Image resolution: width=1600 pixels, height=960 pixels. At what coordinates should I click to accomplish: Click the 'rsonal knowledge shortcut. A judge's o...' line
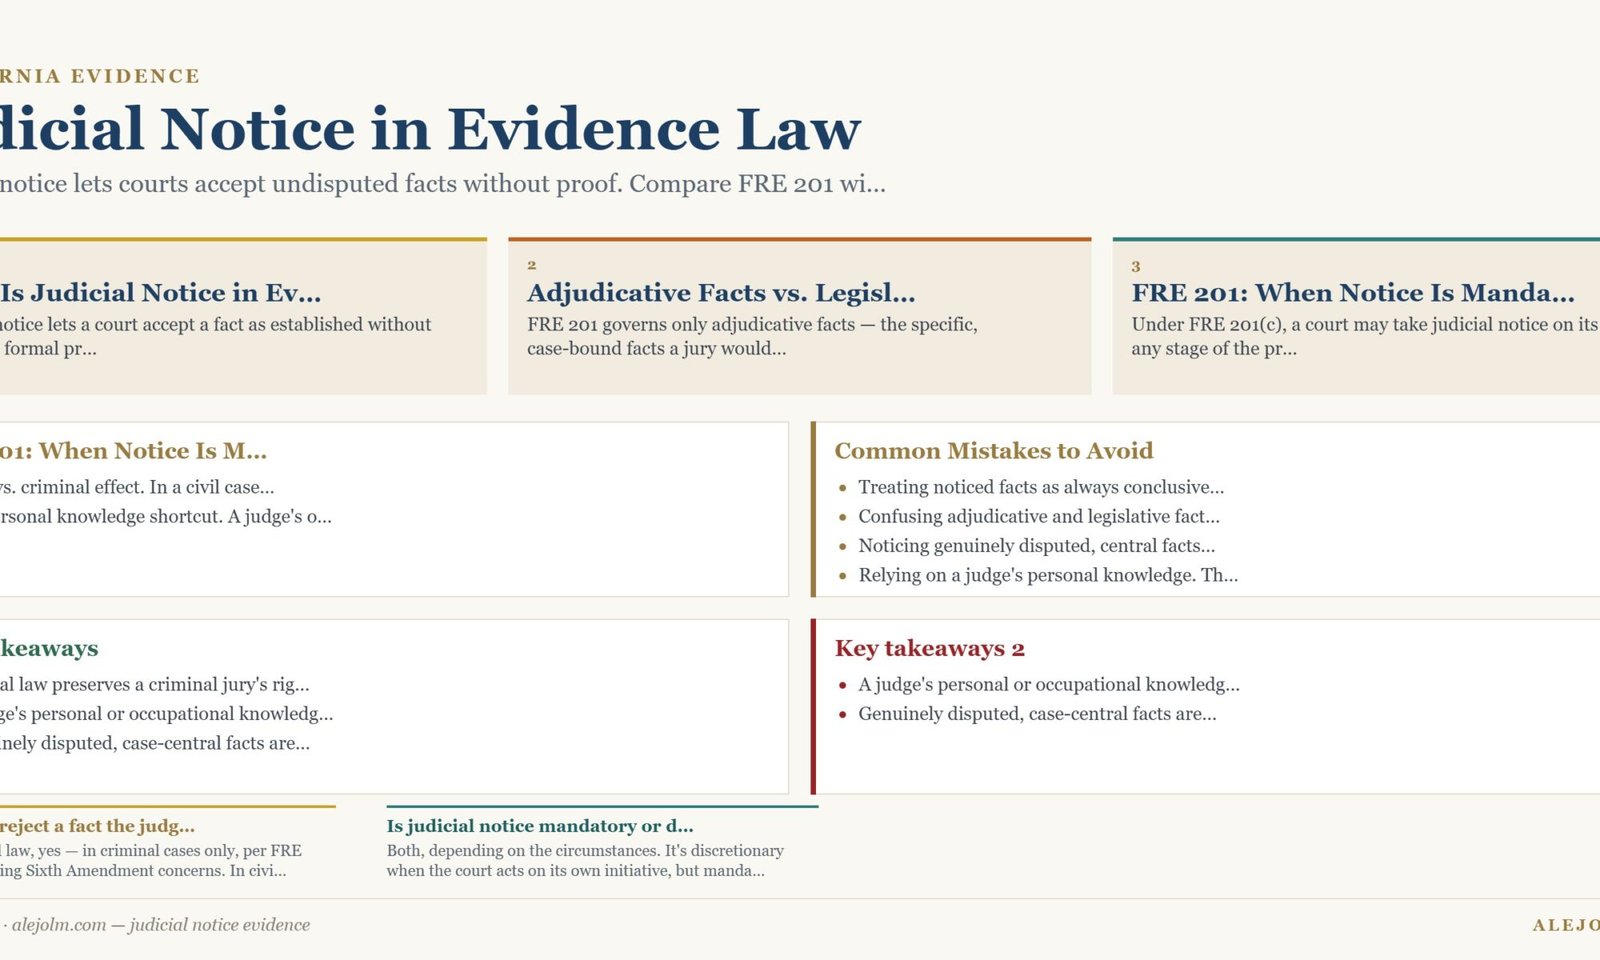pyautogui.click(x=166, y=517)
